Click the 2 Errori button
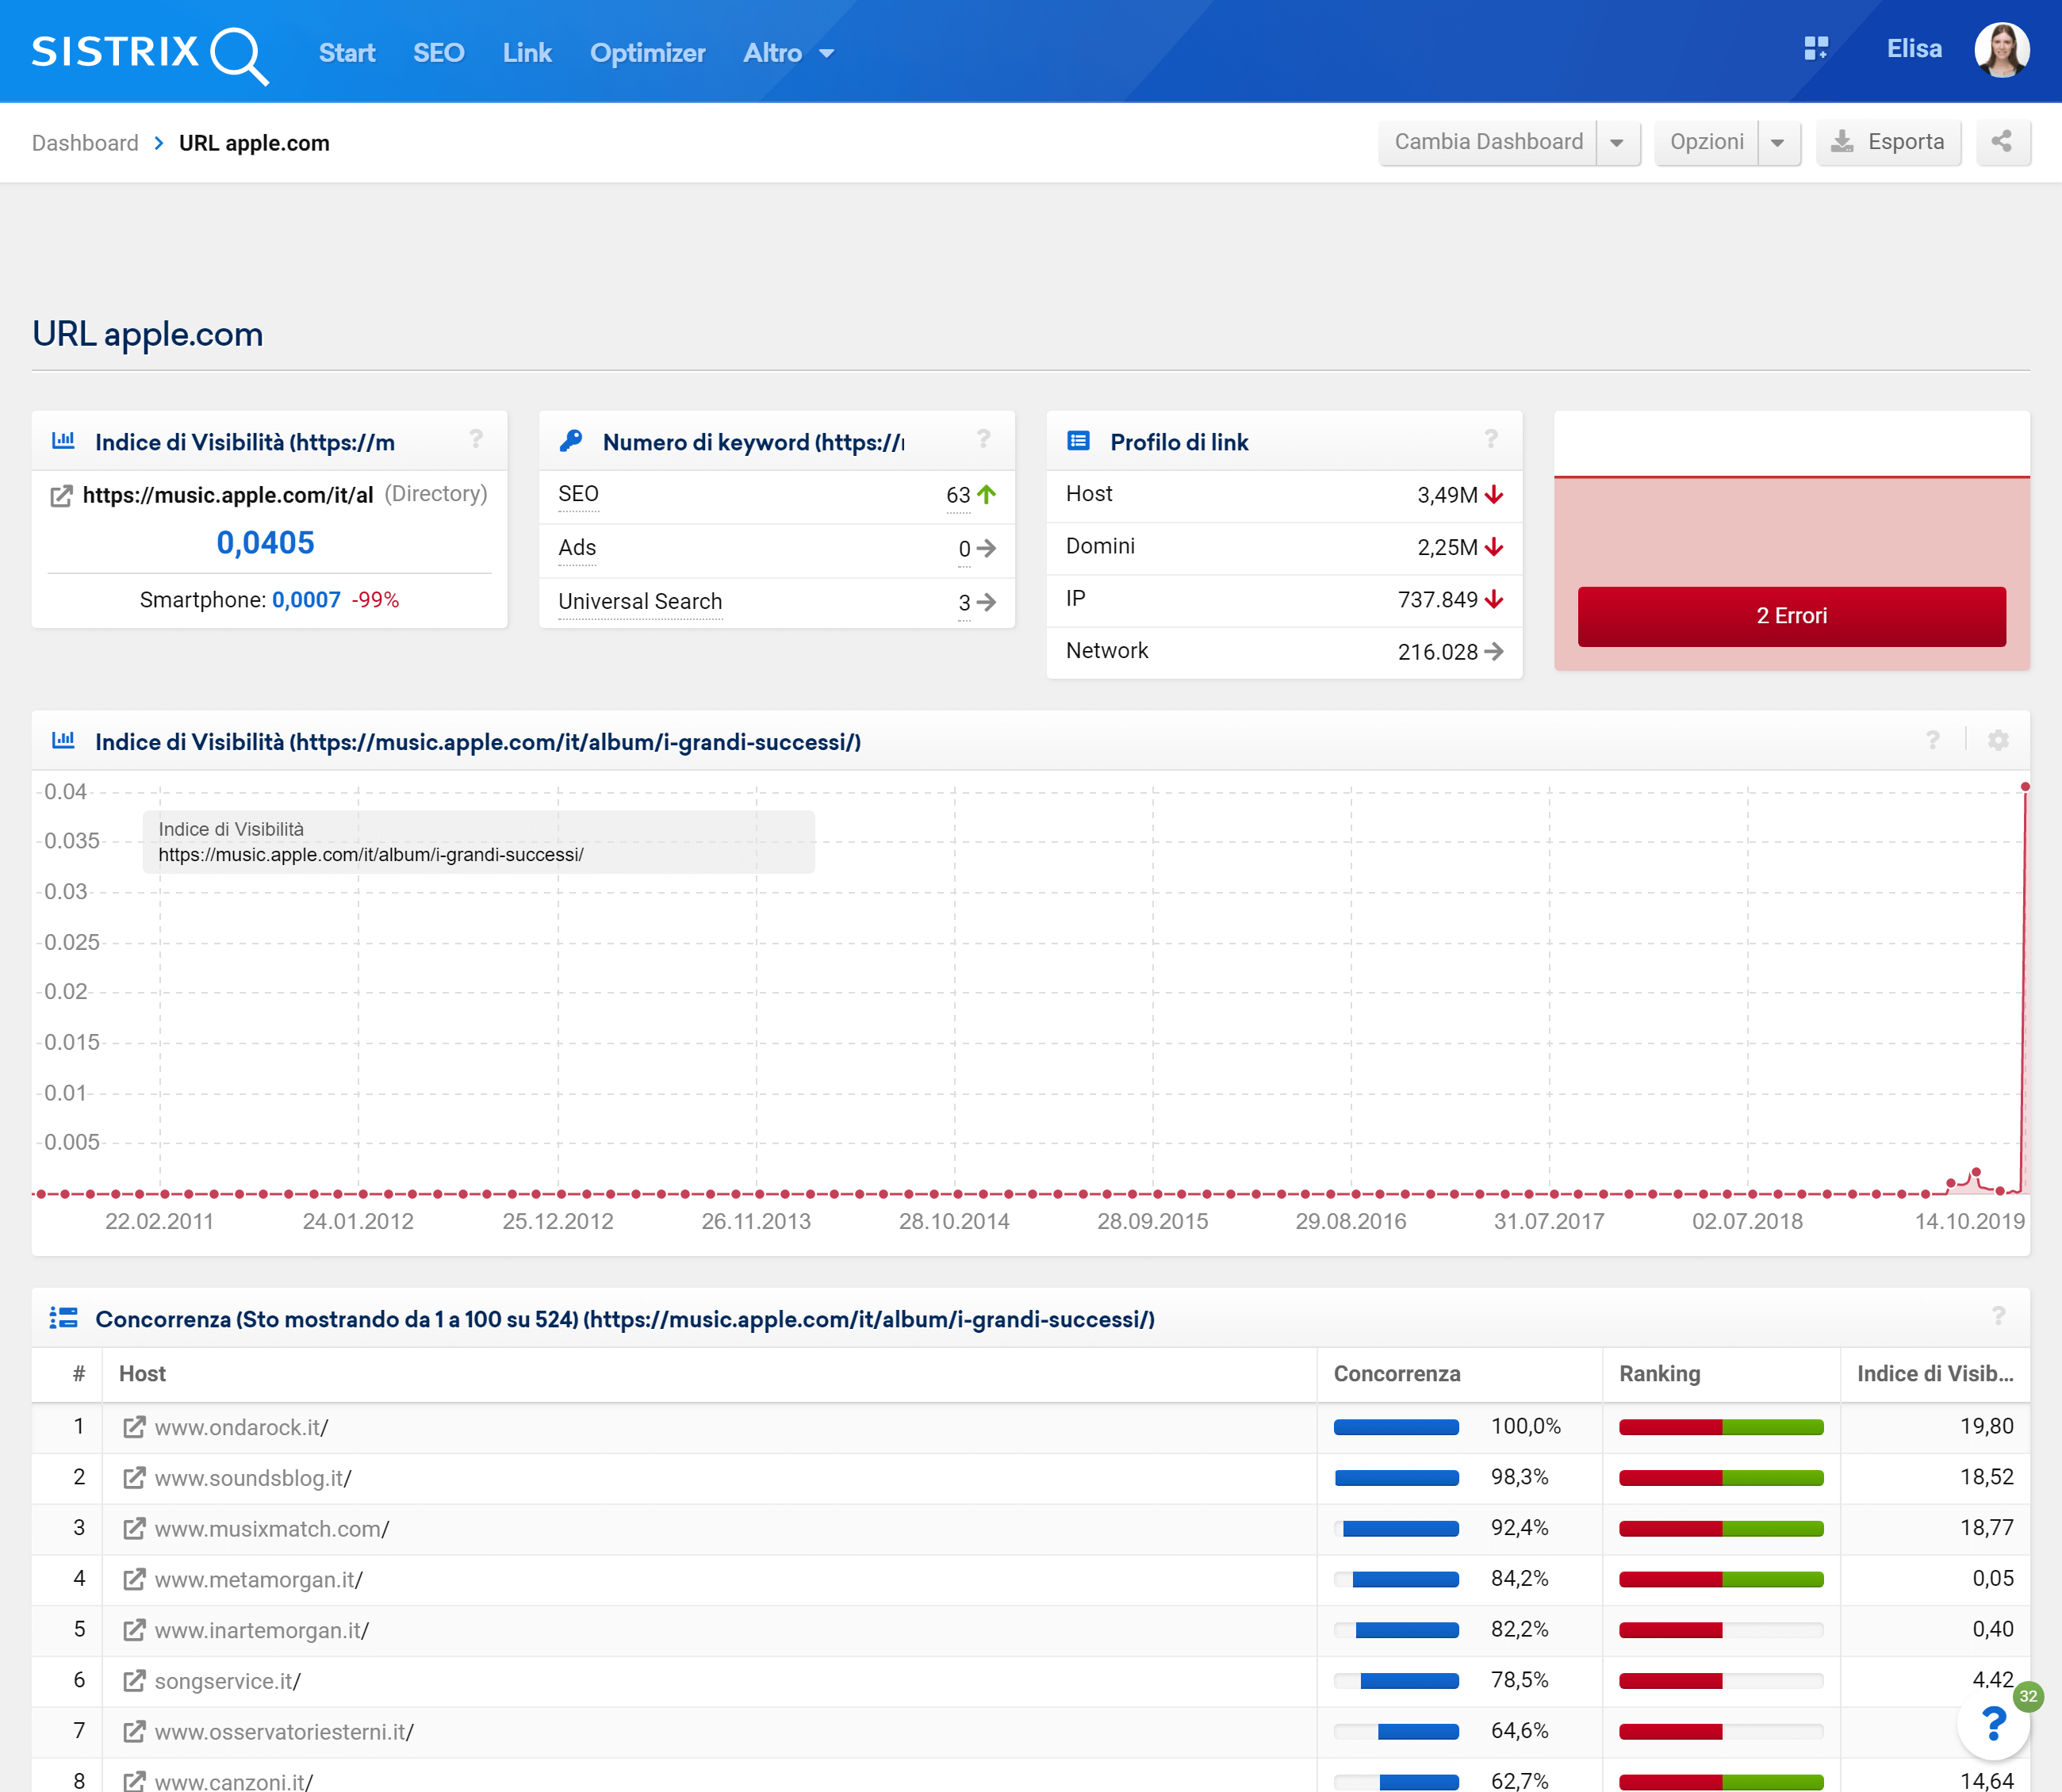The image size is (2062, 1792). tap(1791, 616)
